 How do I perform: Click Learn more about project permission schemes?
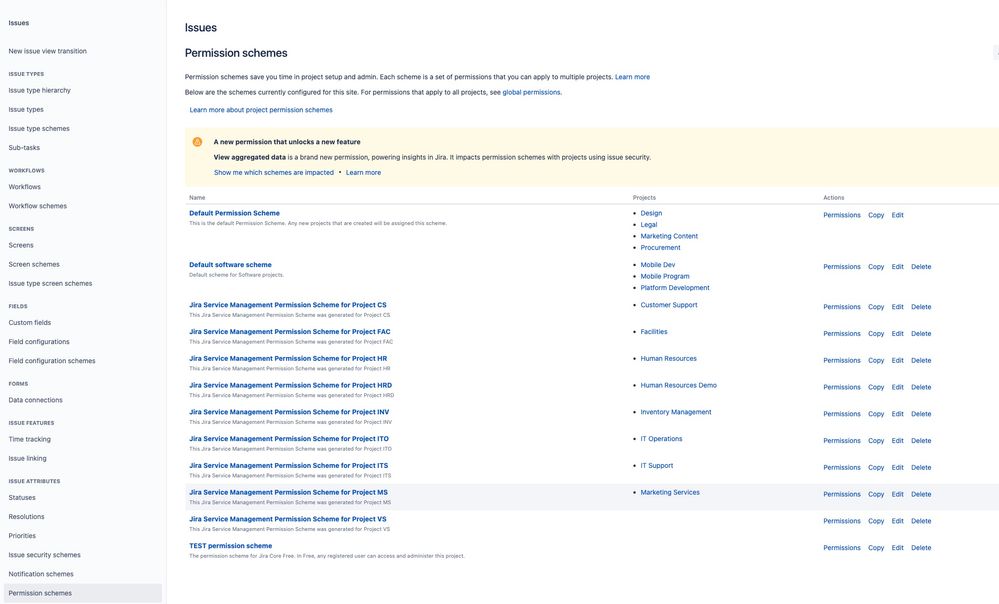[261, 110]
